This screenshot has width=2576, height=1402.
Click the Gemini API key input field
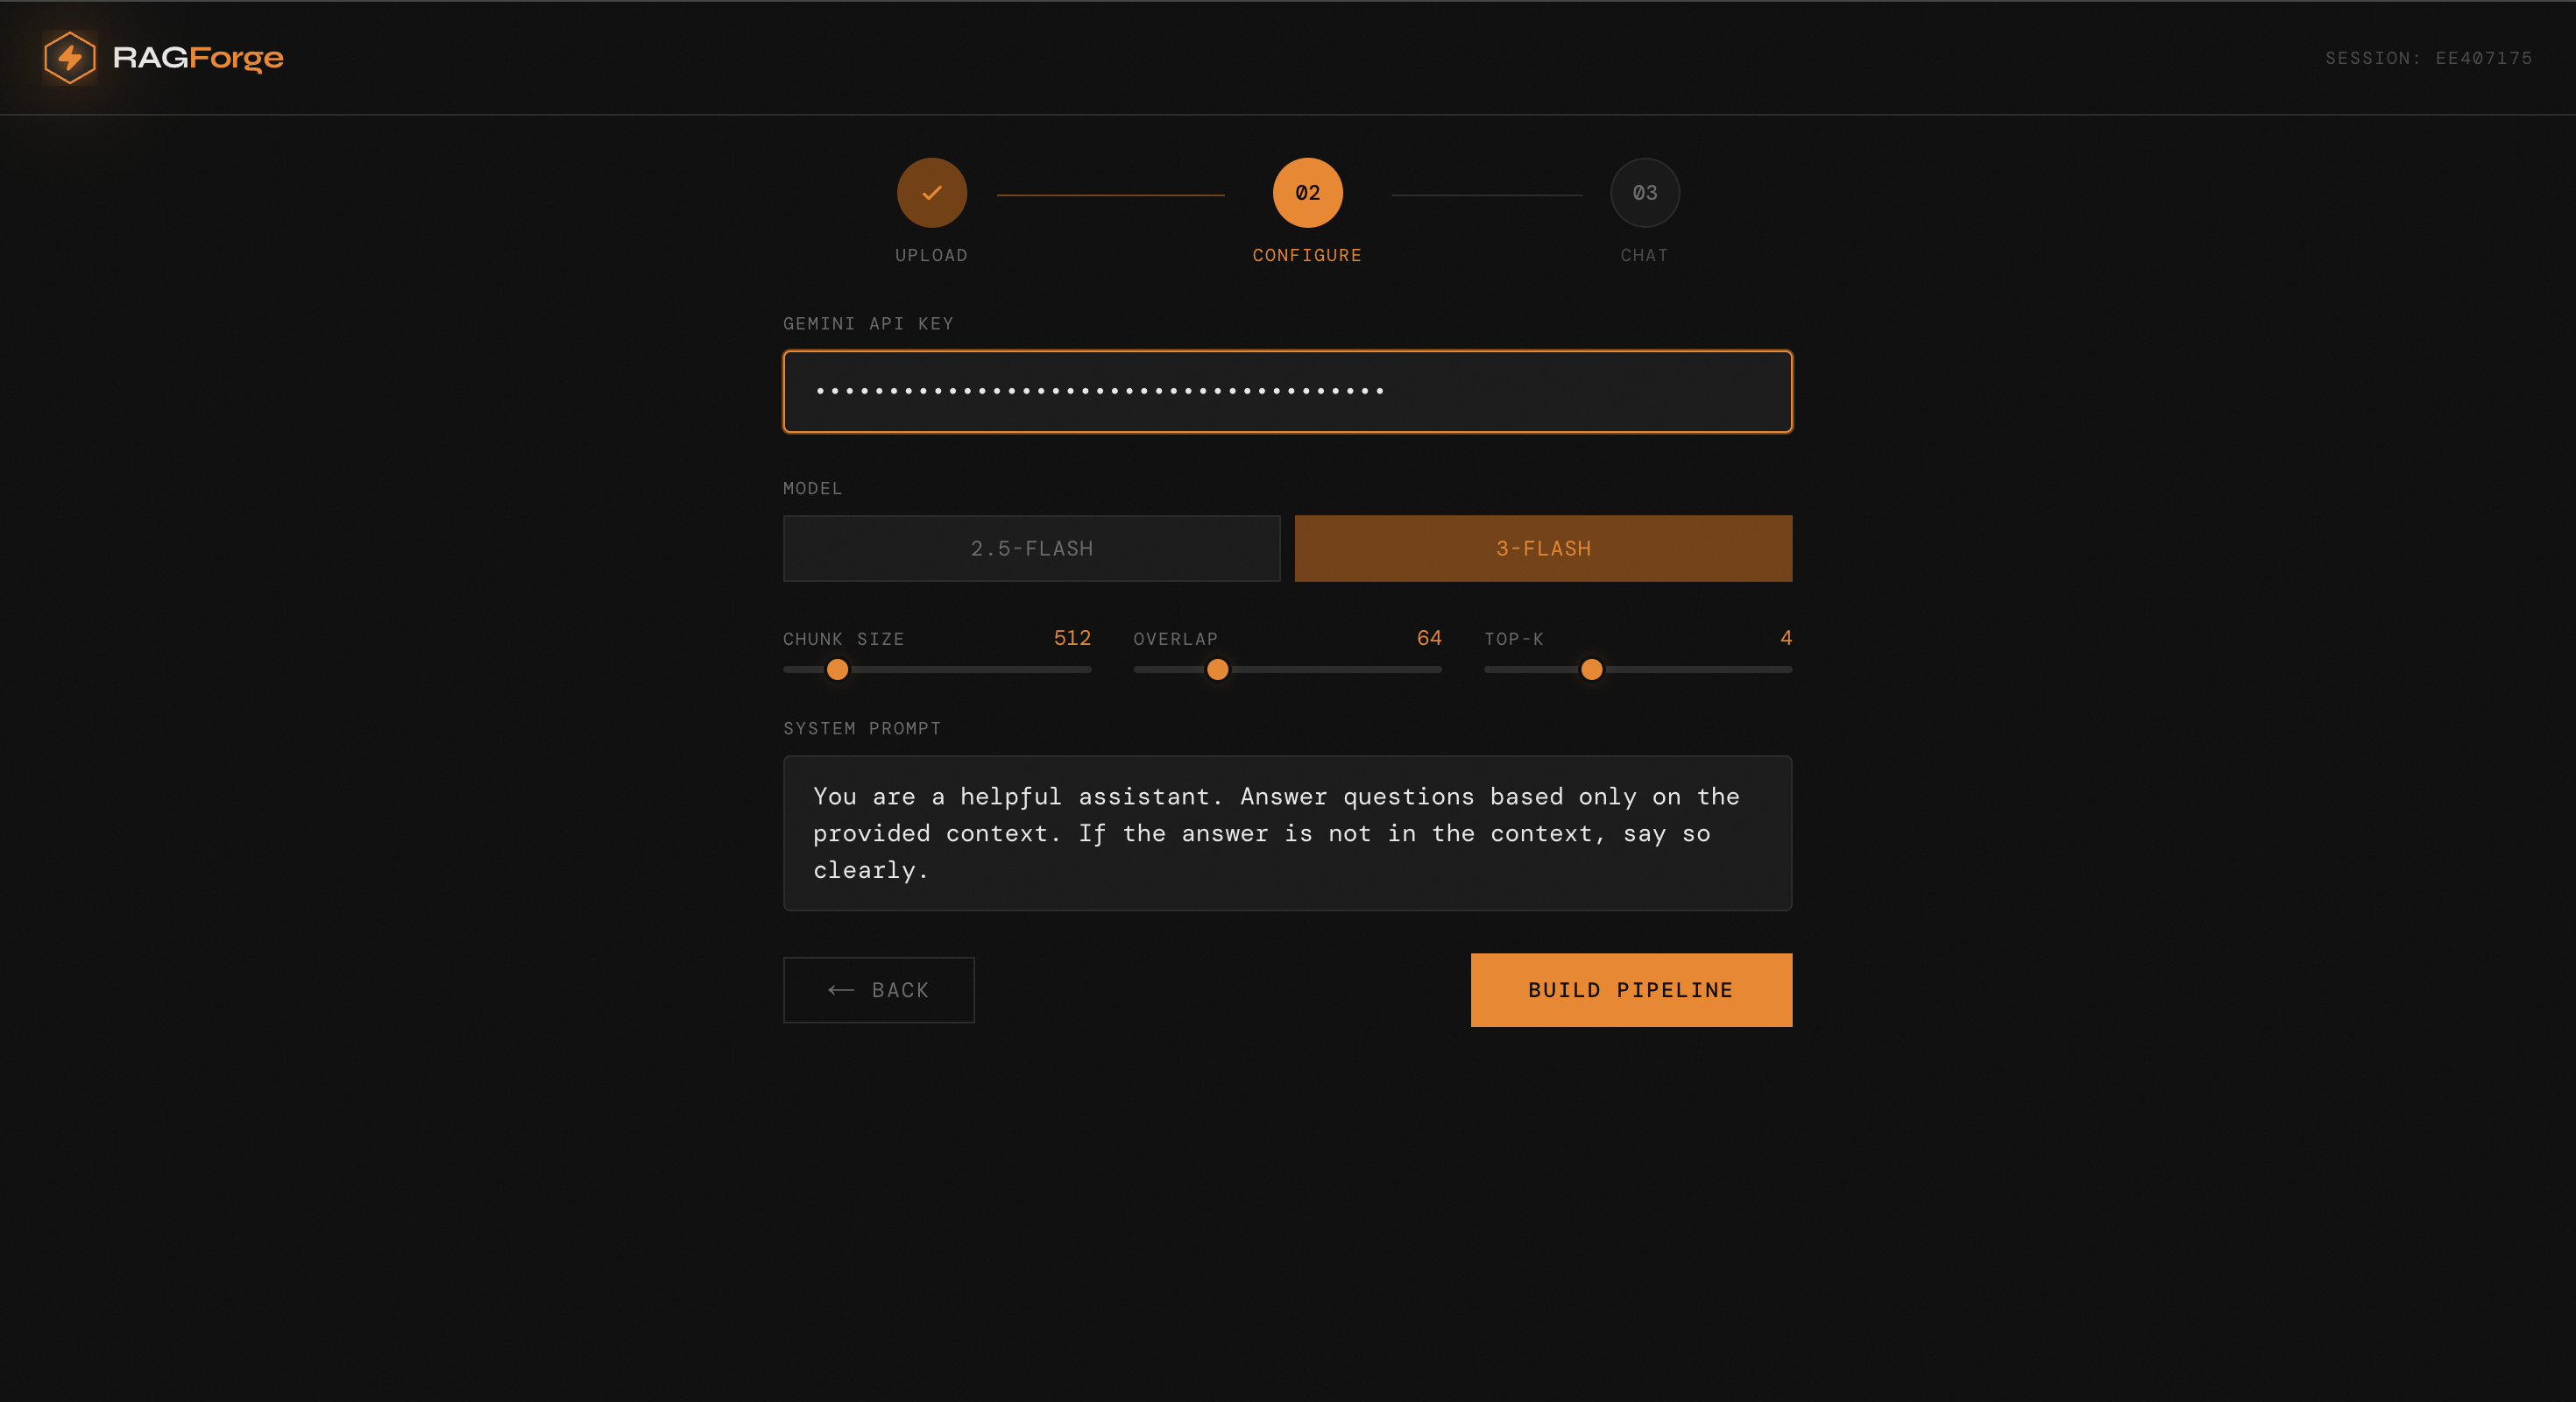click(x=1287, y=391)
